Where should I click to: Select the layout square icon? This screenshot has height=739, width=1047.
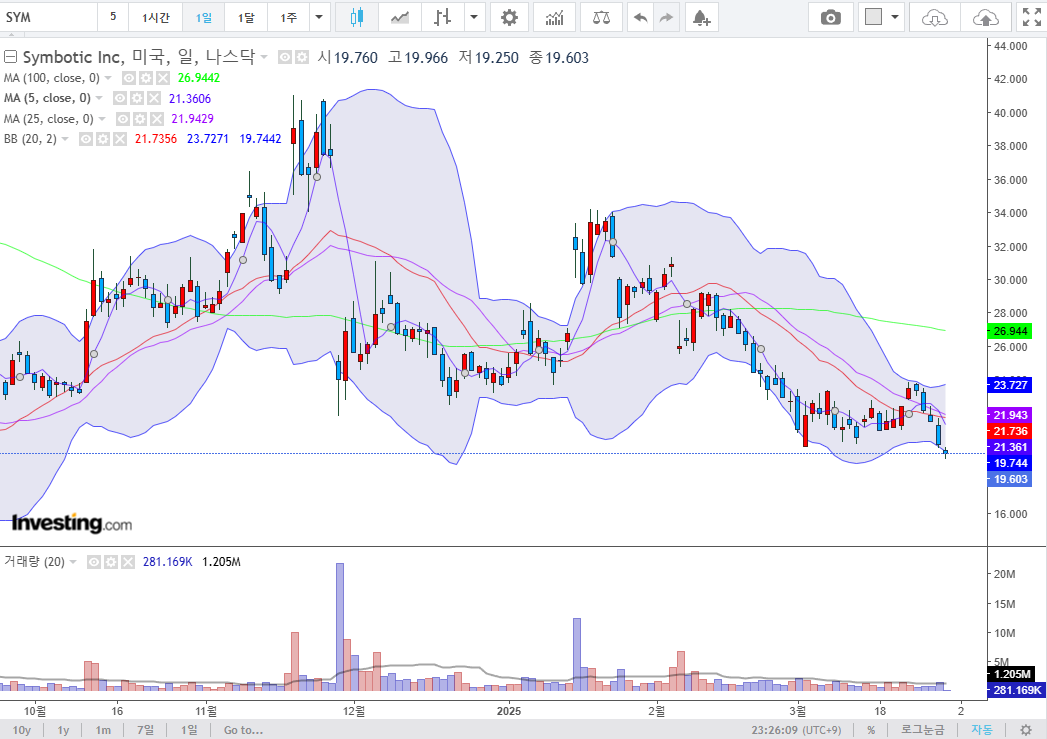[x=873, y=17]
